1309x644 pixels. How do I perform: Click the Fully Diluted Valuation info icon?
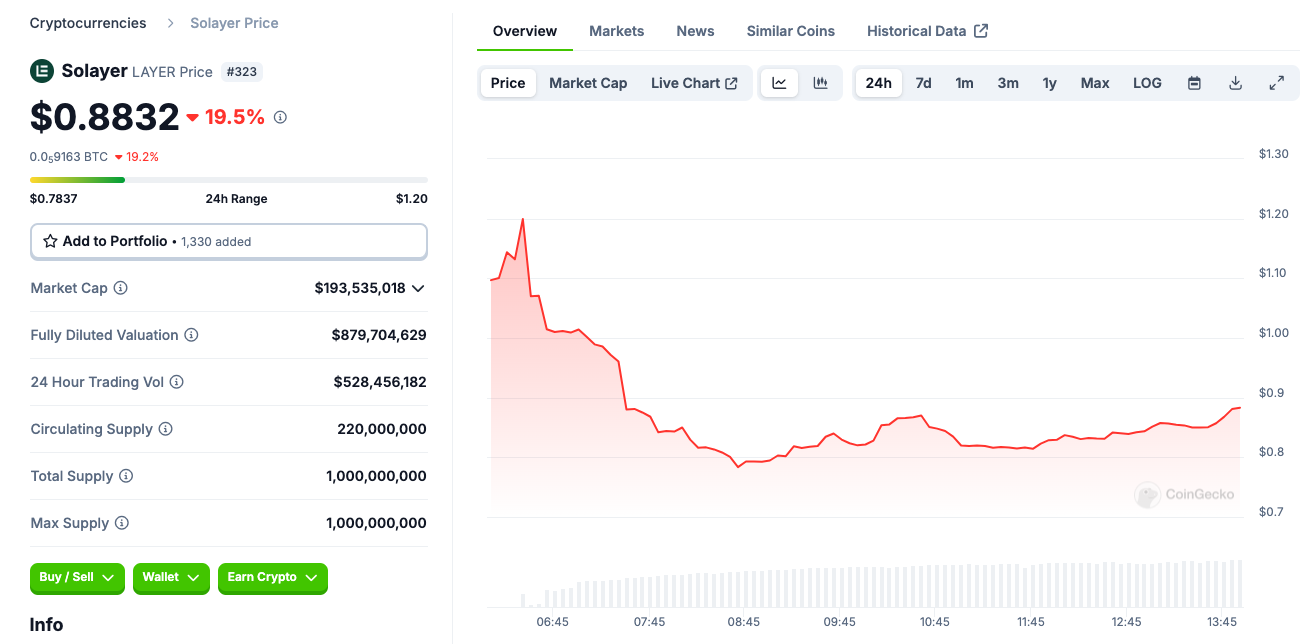[191, 335]
